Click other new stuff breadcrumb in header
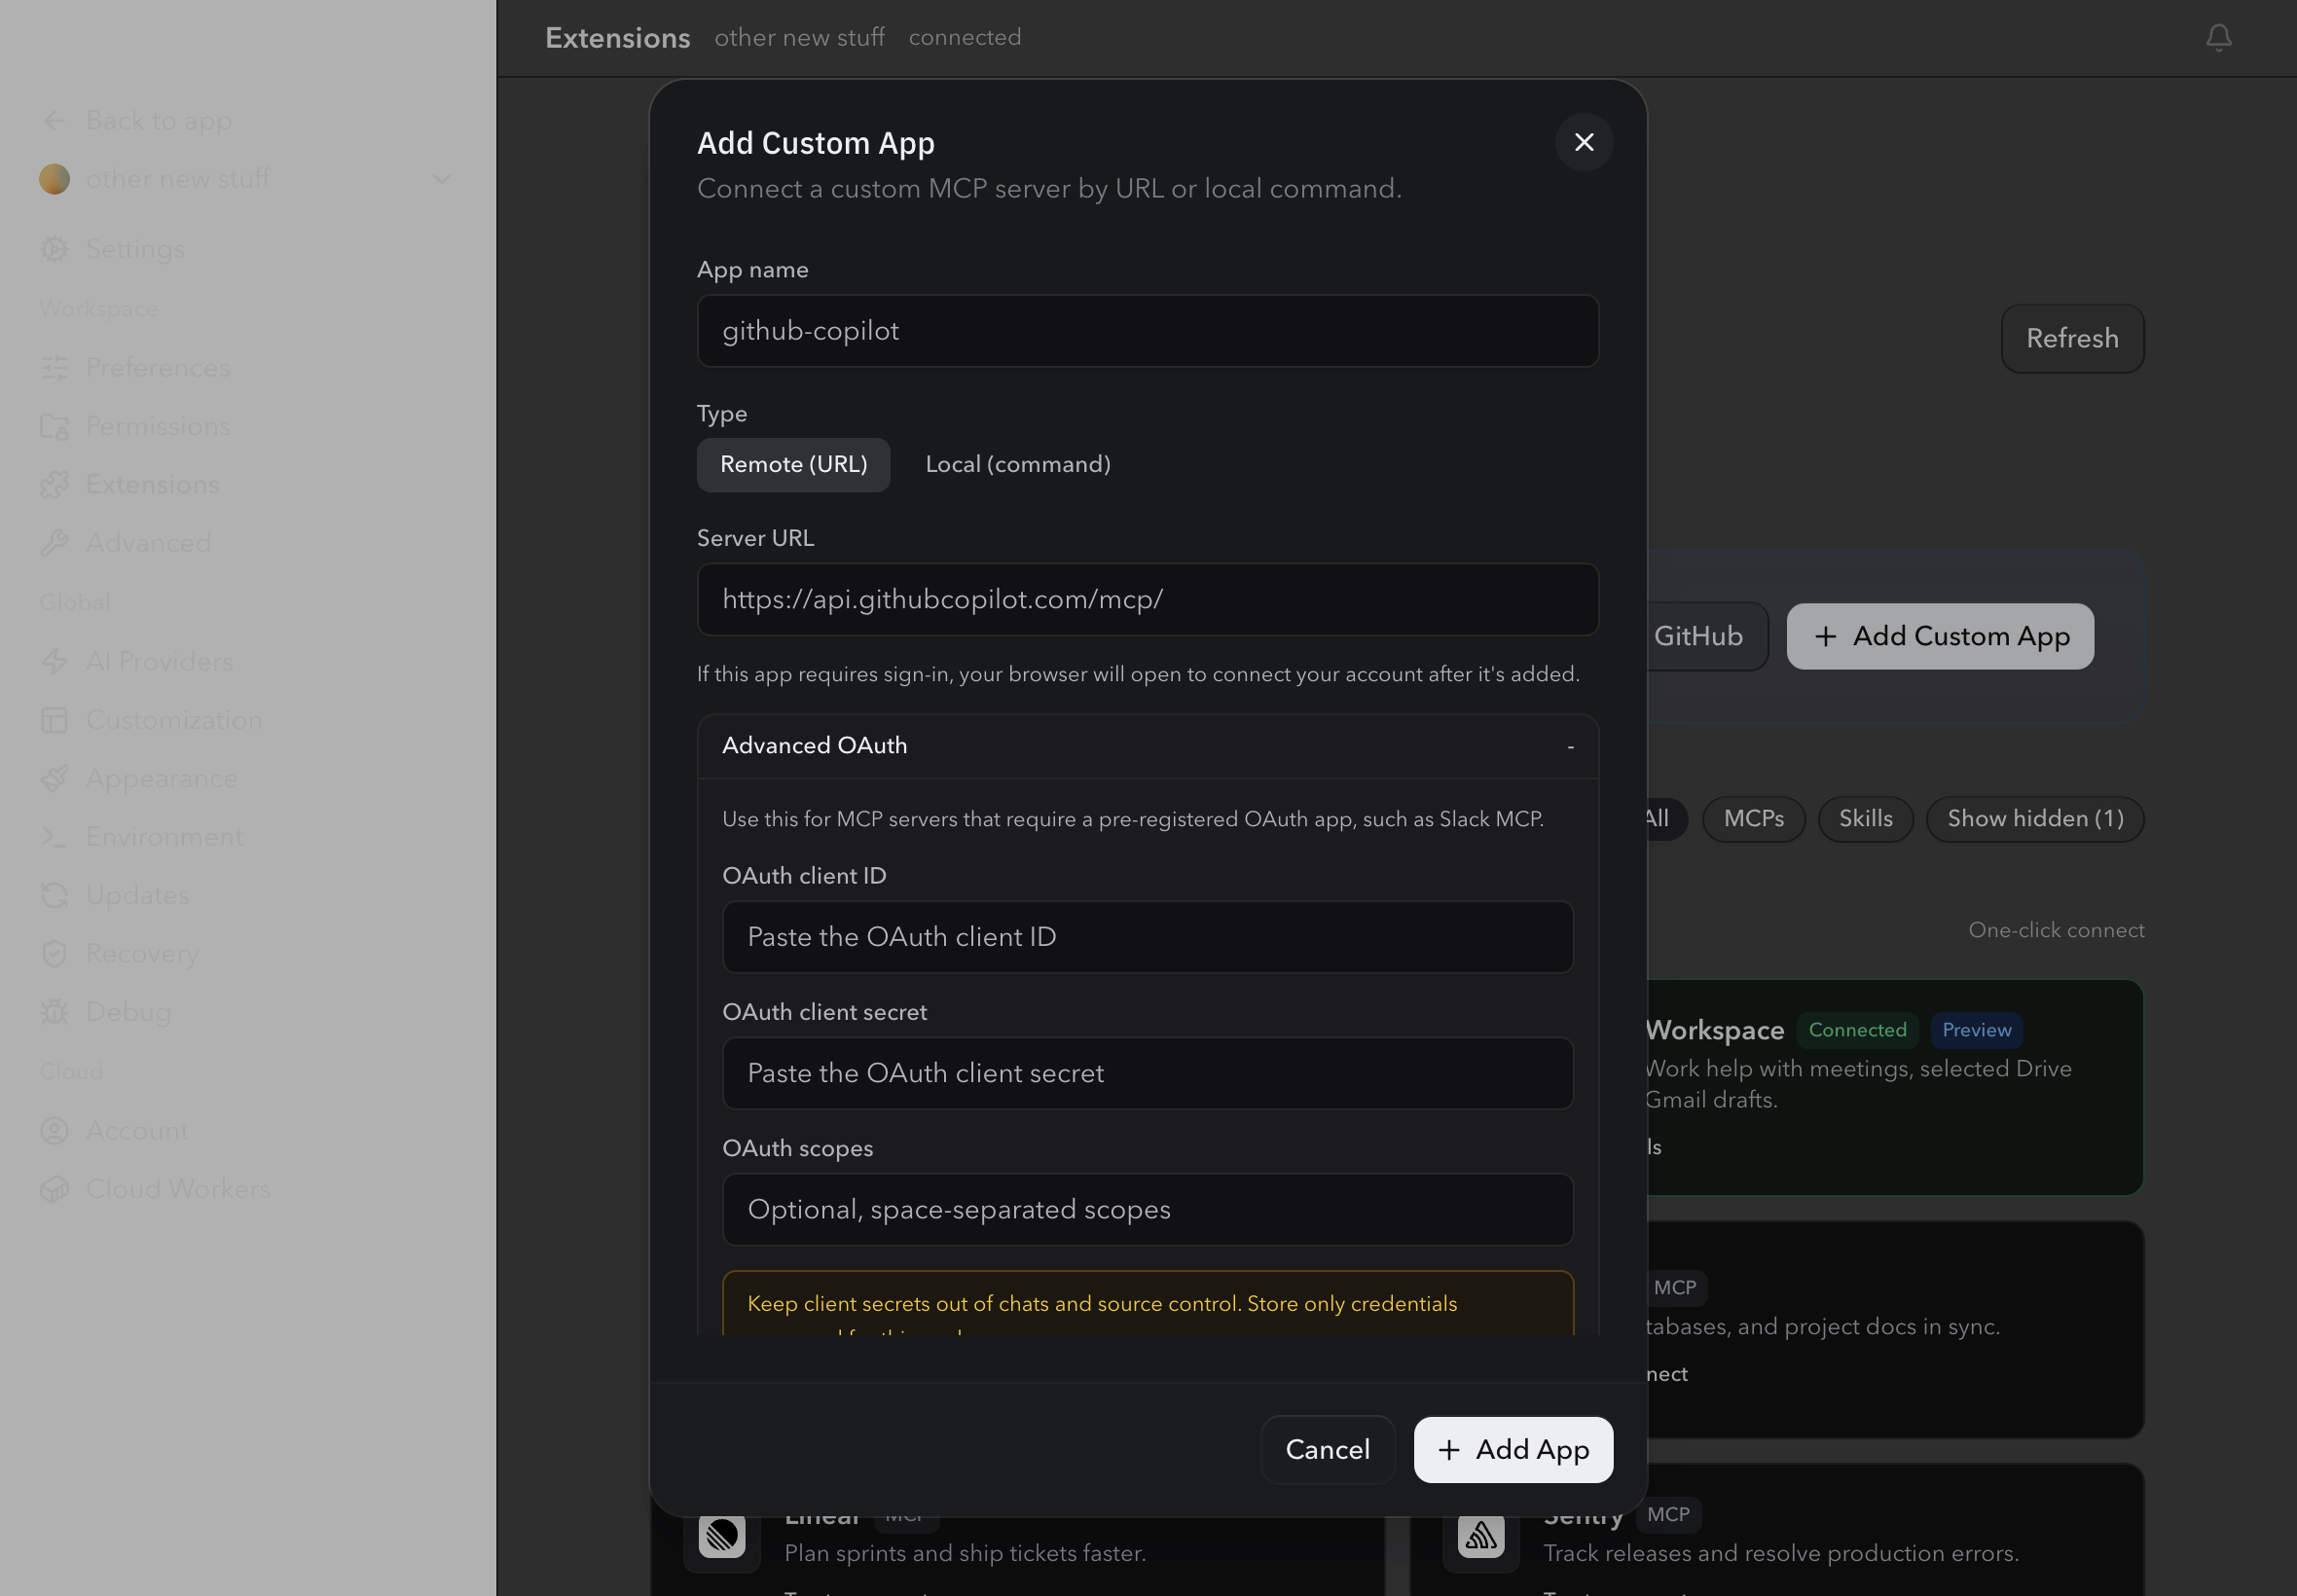 click(x=799, y=38)
